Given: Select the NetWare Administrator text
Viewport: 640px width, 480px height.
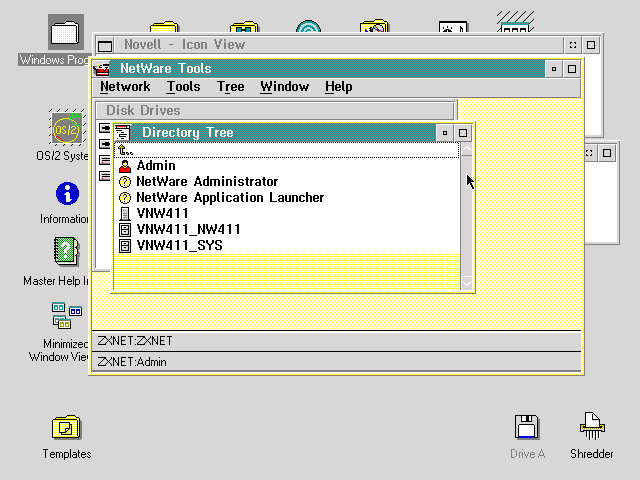Looking at the screenshot, I should pyautogui.click(x=207, y=182).
